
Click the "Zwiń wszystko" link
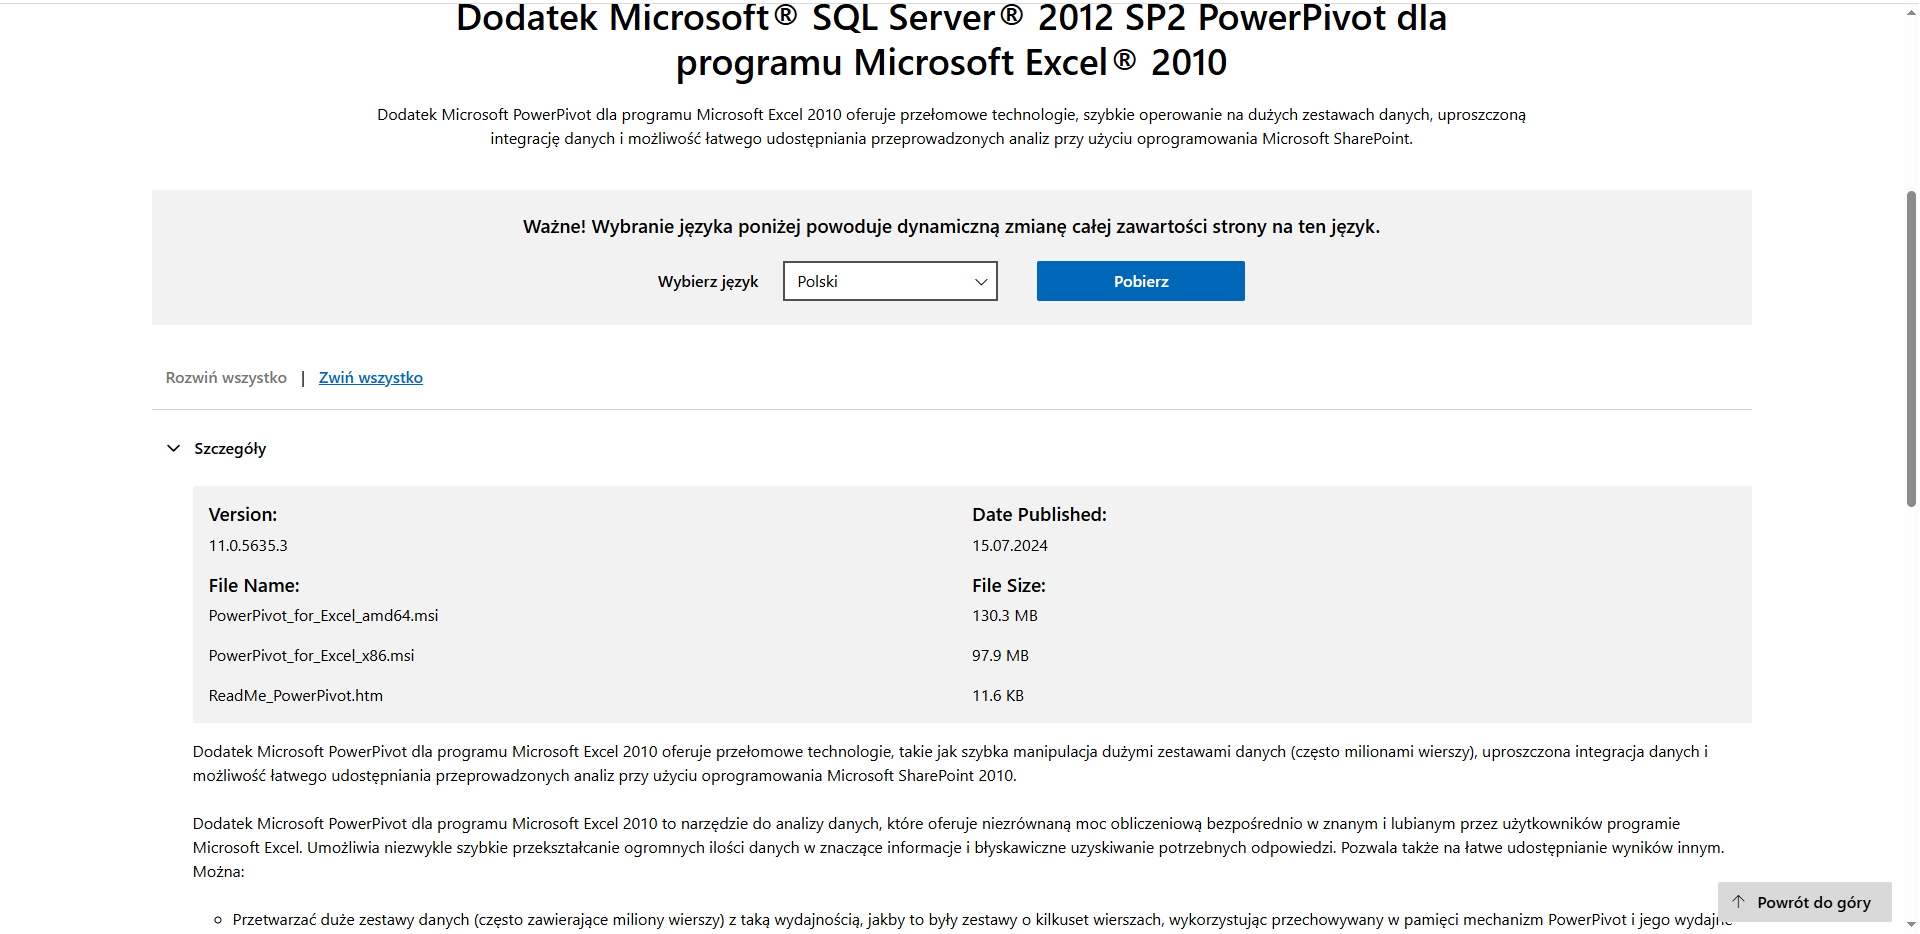(x=370, y=377)
